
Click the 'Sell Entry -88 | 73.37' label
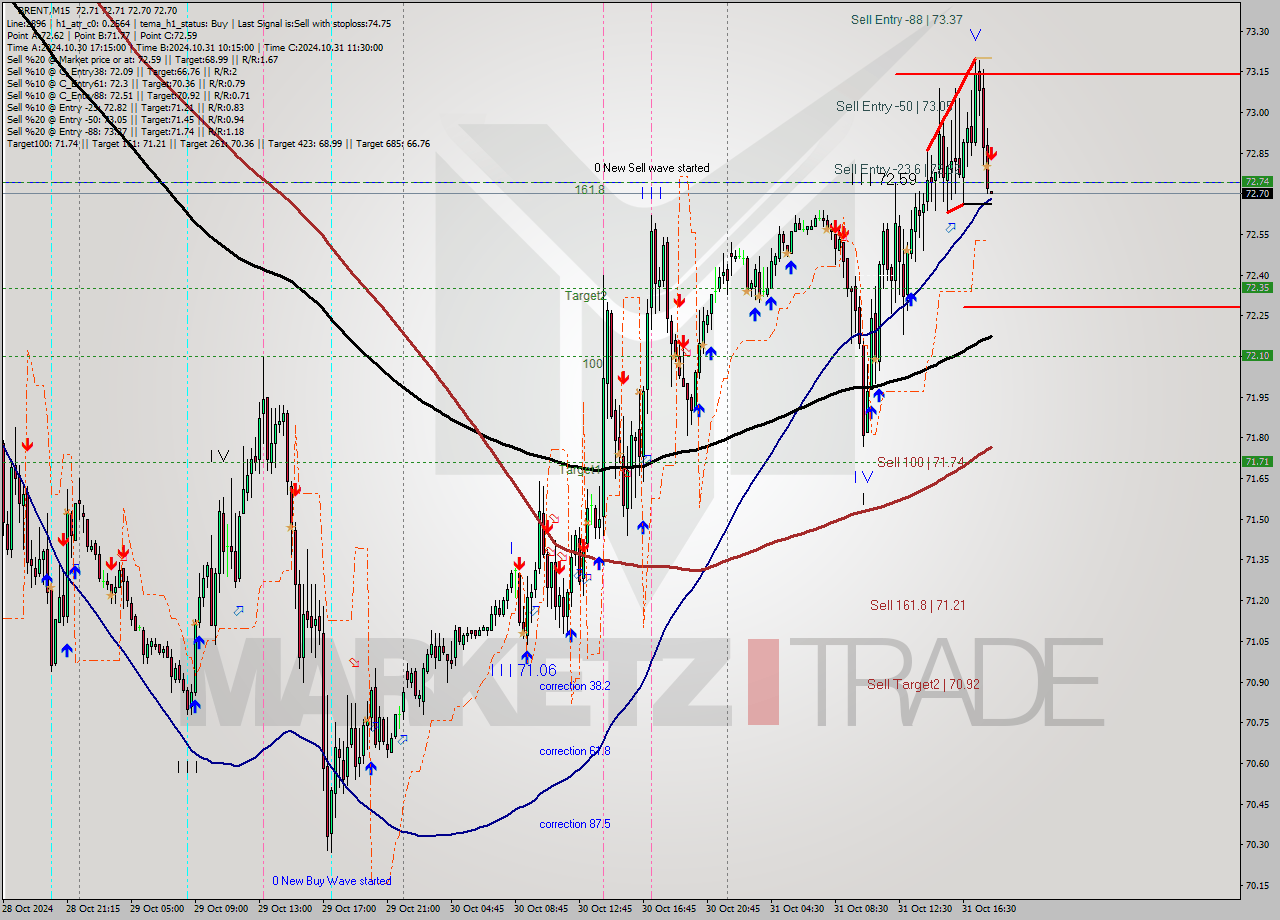(x=906, y=19)
